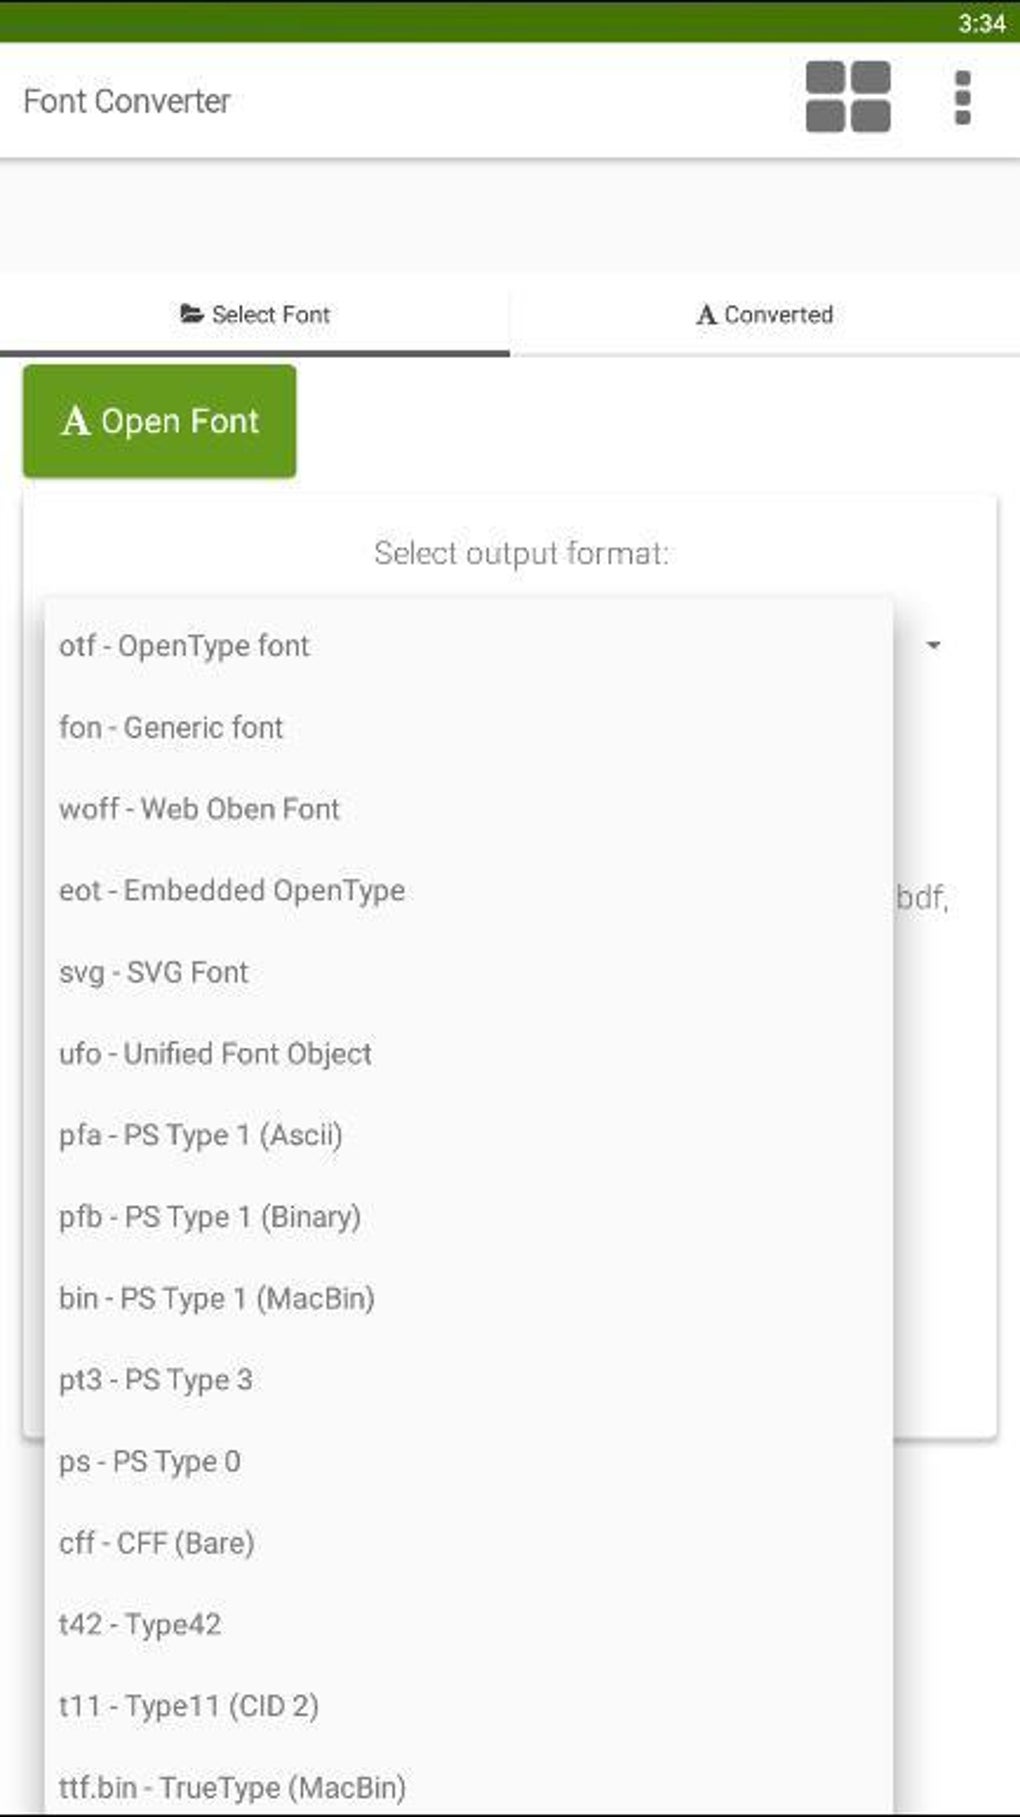This screenshot has width=1020, height=1817.
Task: Choose bin - PS Type 1 (MacBin)
Action: point(217,1299)
